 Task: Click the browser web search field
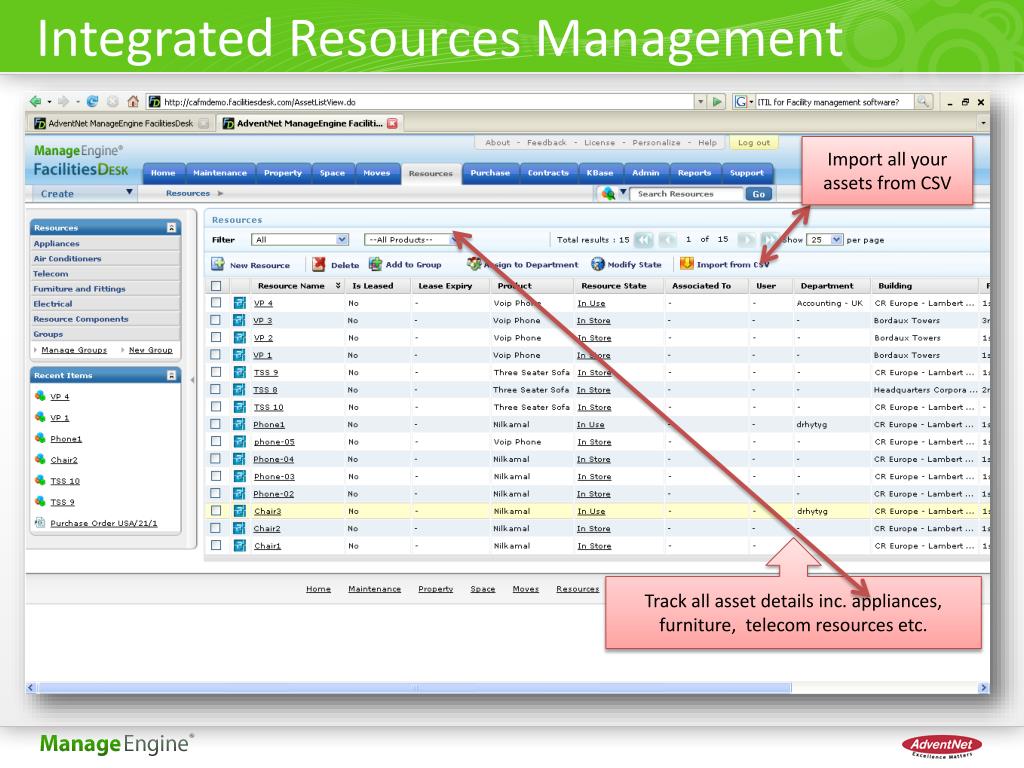(x=835, y=102)
